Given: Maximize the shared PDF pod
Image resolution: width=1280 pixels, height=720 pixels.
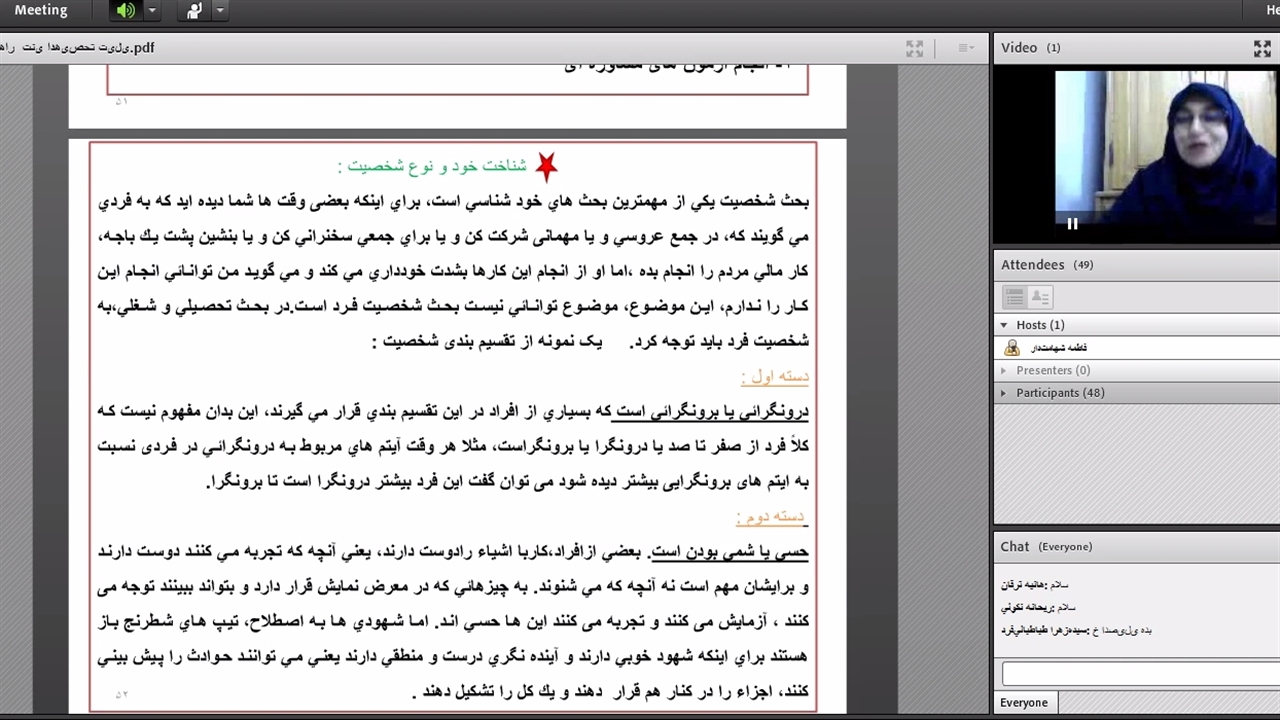Looking at the screenshot, I should point(914,48).
